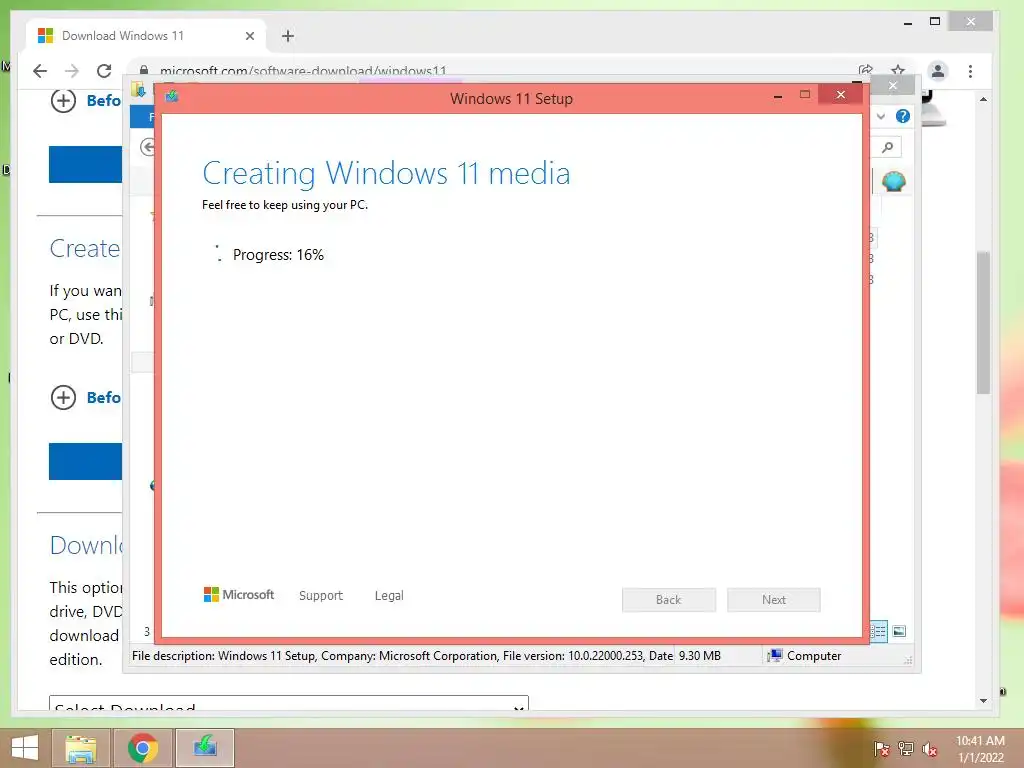Click the Creating Windows 11 media heading

pos(386,174)
